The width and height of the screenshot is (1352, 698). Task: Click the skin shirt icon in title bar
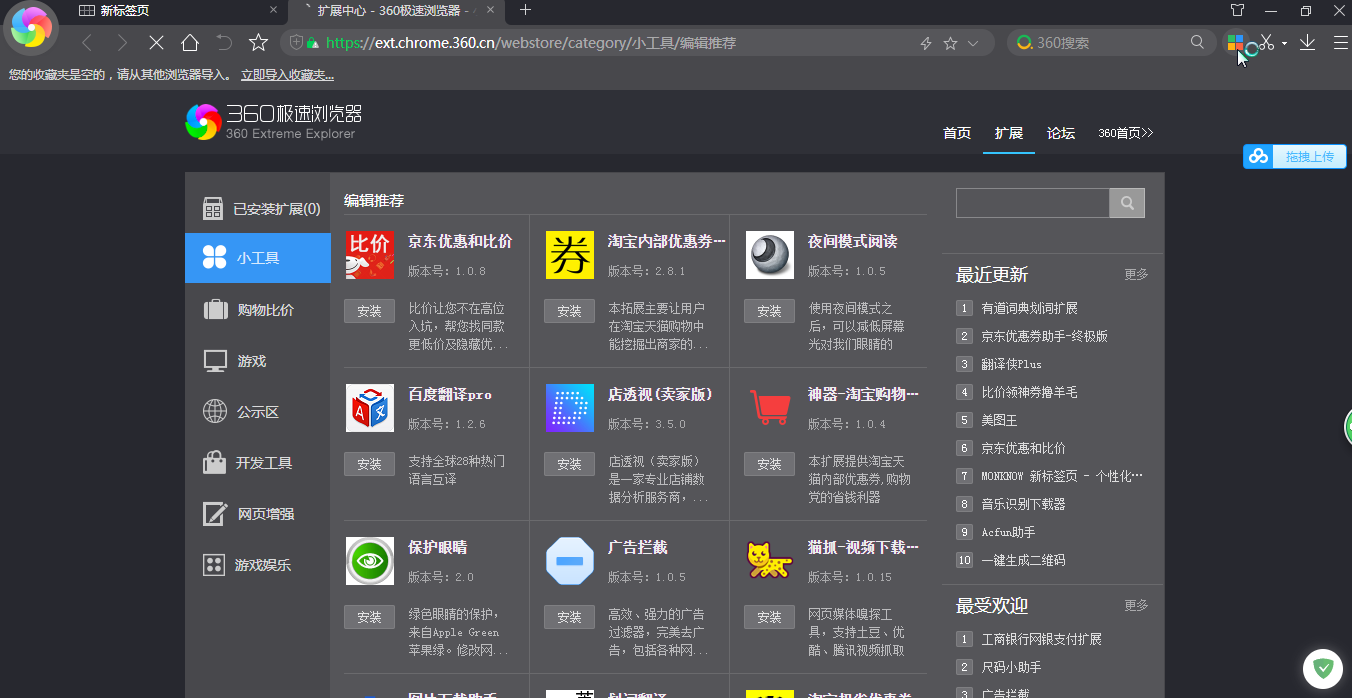click(1237, 10)
